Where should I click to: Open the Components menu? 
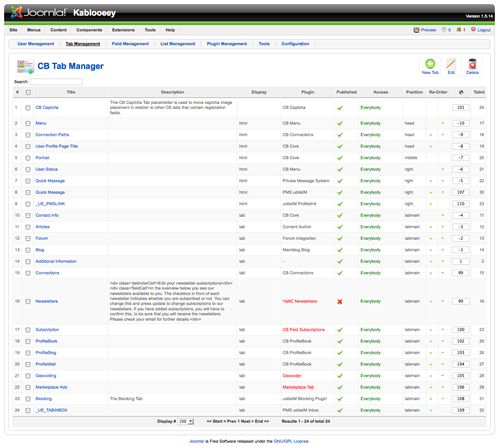click(x=89, y=30)
